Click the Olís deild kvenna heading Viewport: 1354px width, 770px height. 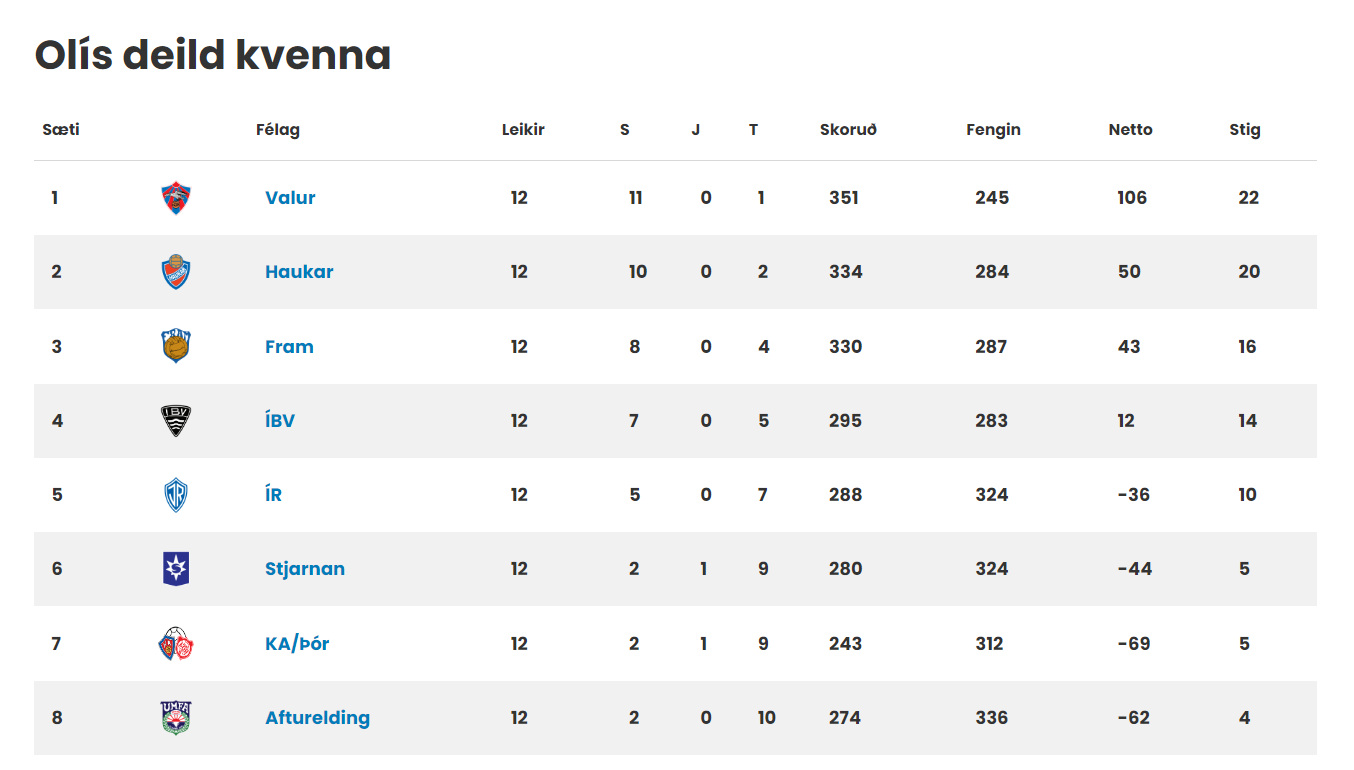click(213, 55)
